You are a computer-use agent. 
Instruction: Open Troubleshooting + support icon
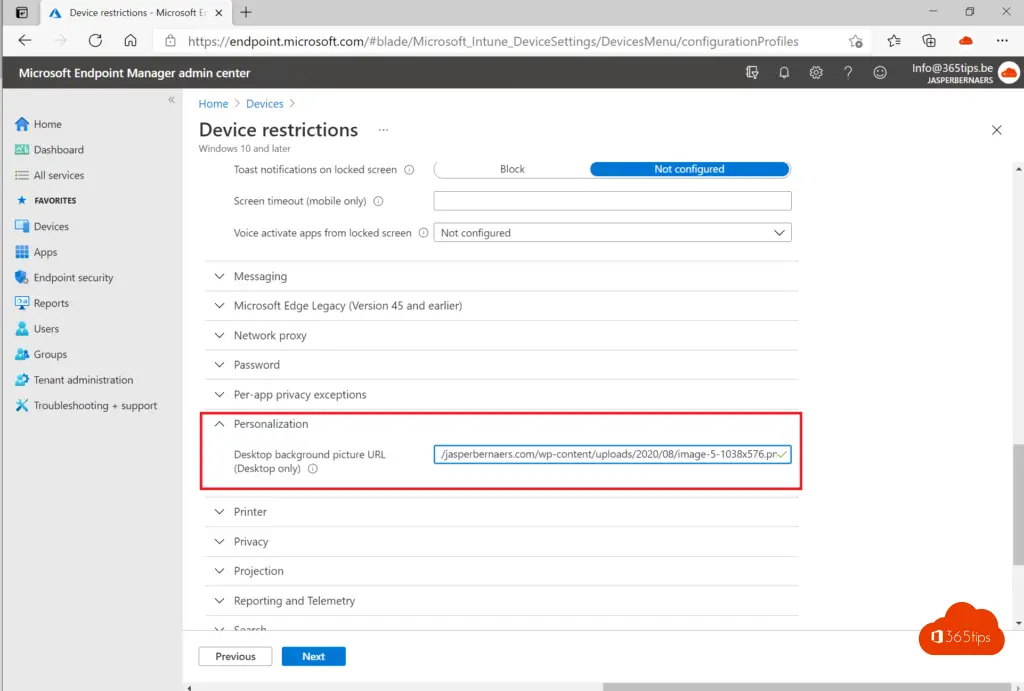(22, 406)
